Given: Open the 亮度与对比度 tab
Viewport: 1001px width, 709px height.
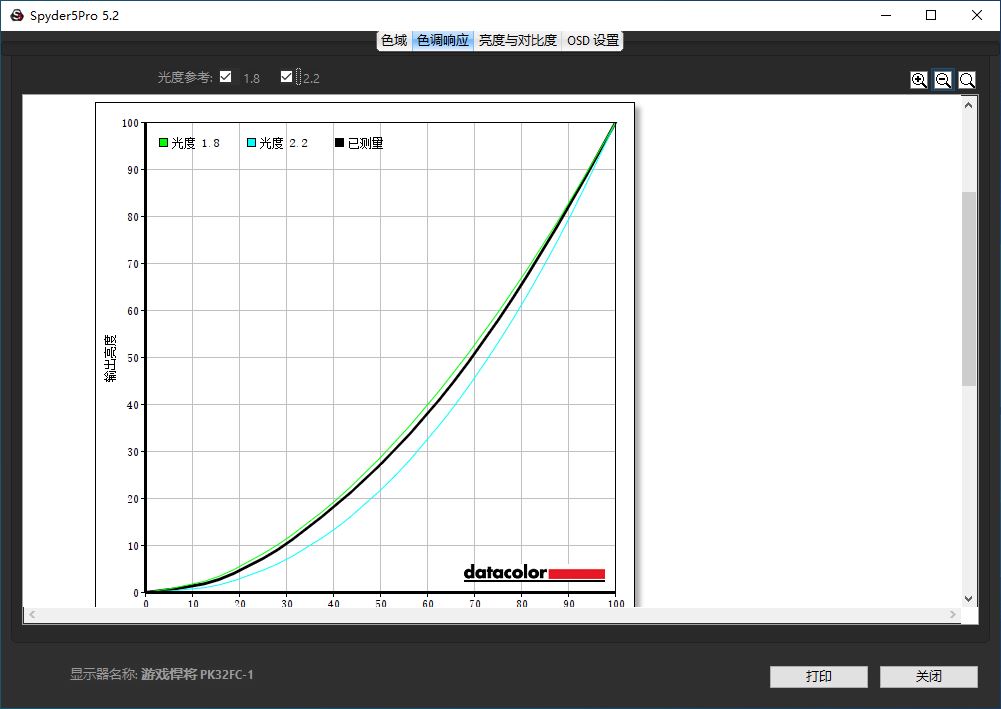Looking at the screenshot, I should (x=517, y=41).
